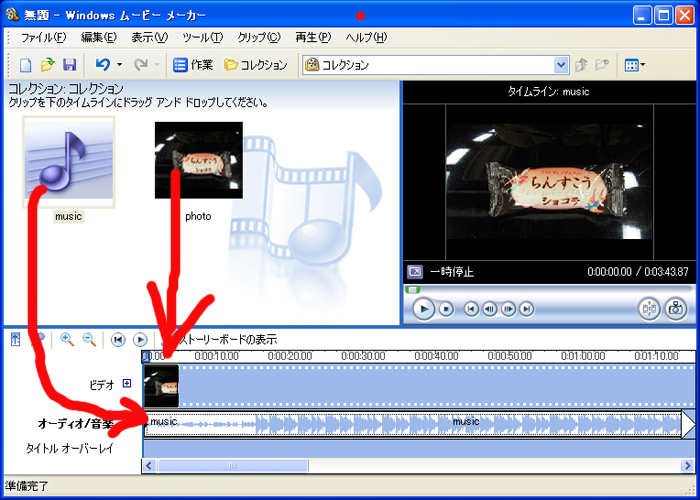Image resolution: width=700 pixels, height=500 pixels.
Task: Click the ビデオ track label
Action: click(102, 384)
